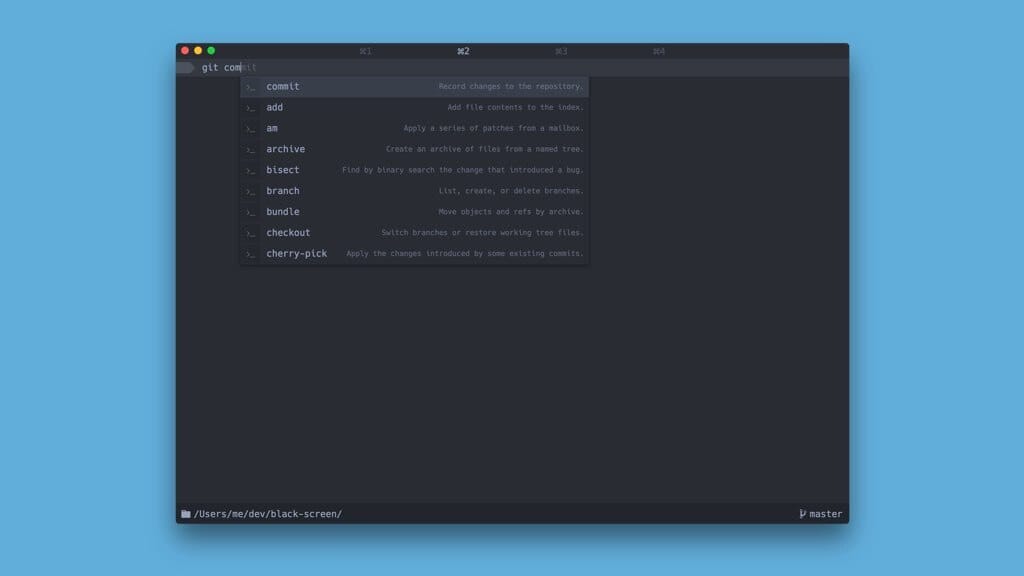1024x576 pixels.
Task: Click the terminal icon beside bundle
Action: tap(250, 212)
